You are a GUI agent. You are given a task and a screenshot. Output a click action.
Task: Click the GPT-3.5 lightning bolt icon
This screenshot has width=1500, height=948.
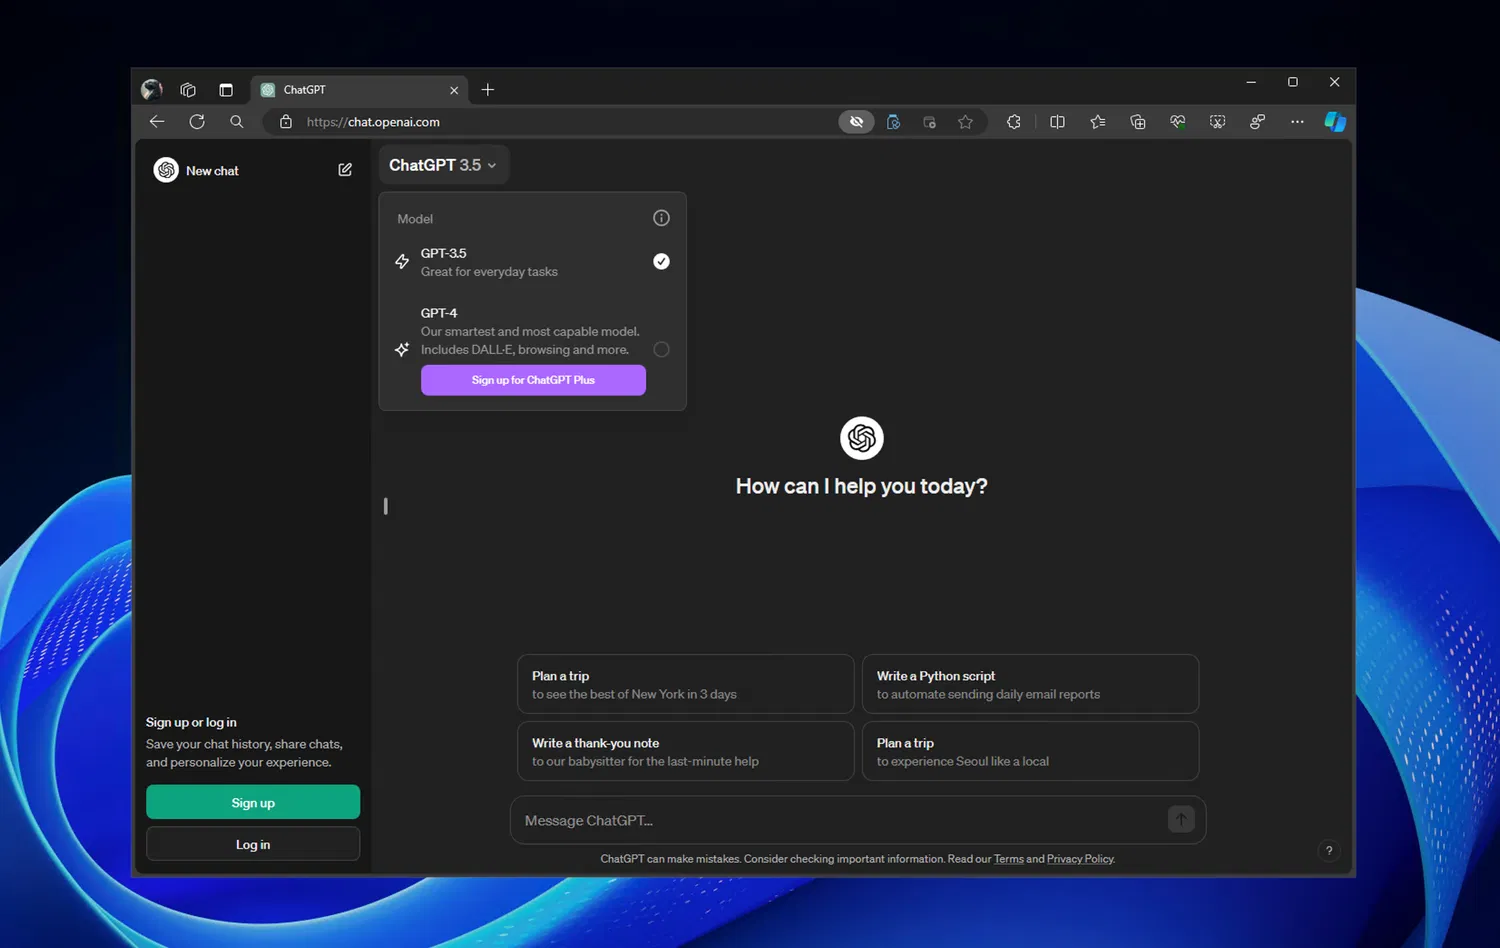coord(402,262)
